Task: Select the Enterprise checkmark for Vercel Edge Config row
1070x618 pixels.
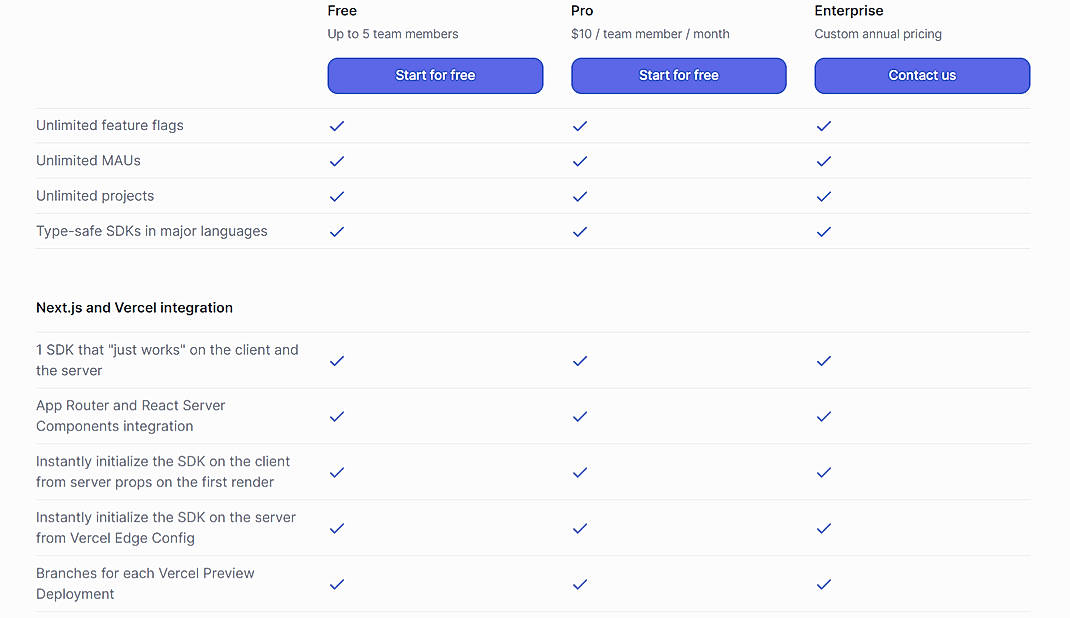Action: click(824, 528)
